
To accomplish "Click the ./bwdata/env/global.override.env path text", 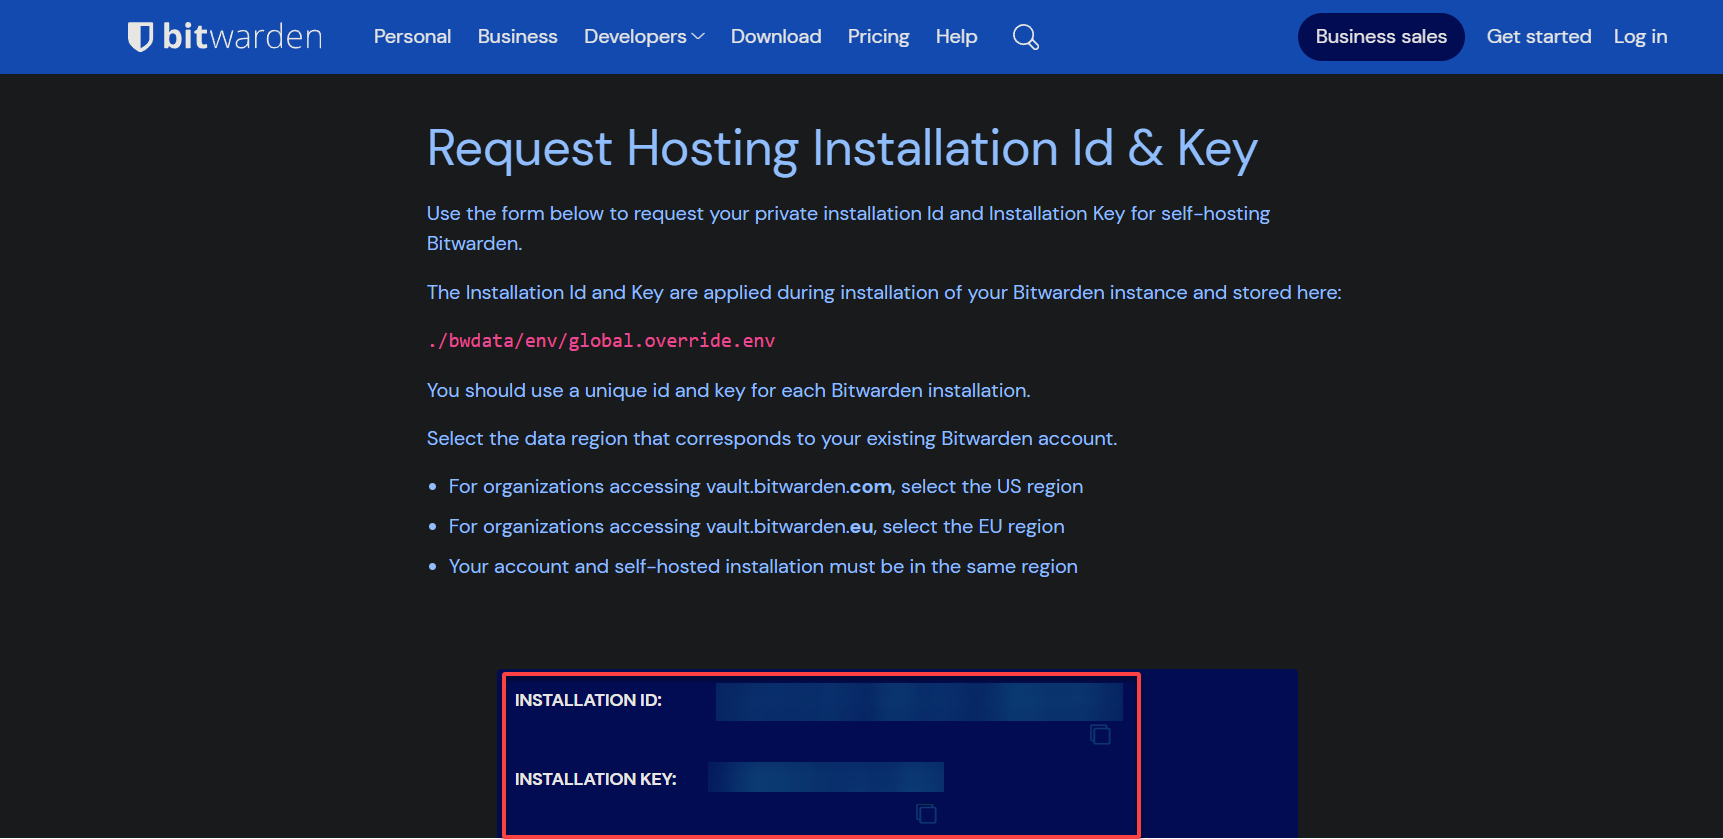I will pyautogui.click(x=601, y=341).
